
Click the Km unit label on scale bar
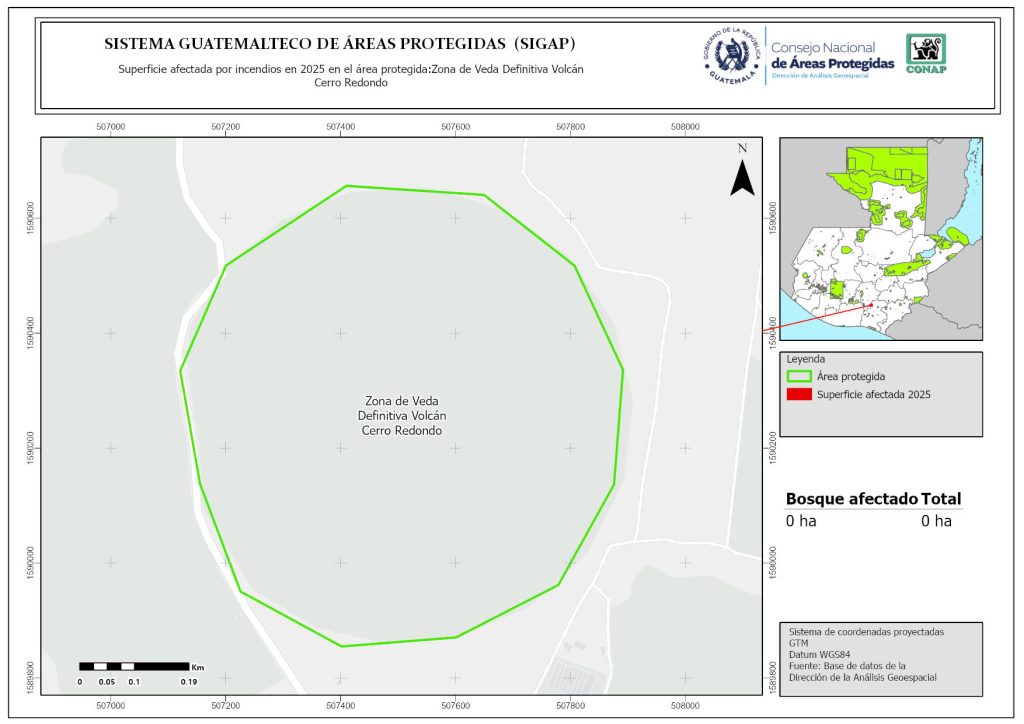[198, 666]
